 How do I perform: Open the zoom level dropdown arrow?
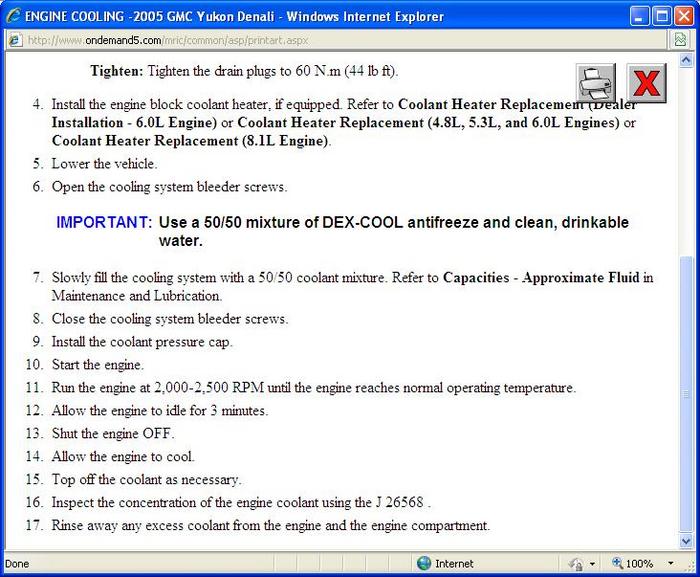(671, 564)
